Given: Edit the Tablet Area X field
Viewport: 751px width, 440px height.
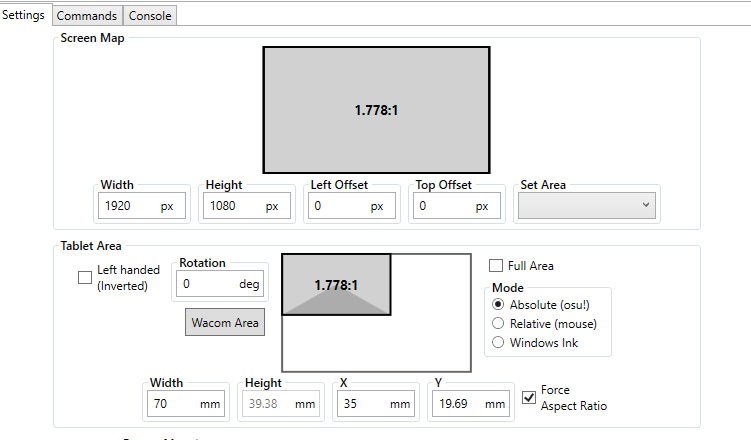Looking at the screenshot, I should [376, 404].
